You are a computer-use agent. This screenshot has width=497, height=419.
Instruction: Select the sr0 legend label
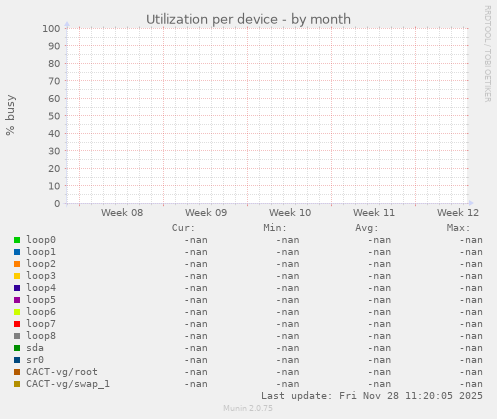pos(35,360)
